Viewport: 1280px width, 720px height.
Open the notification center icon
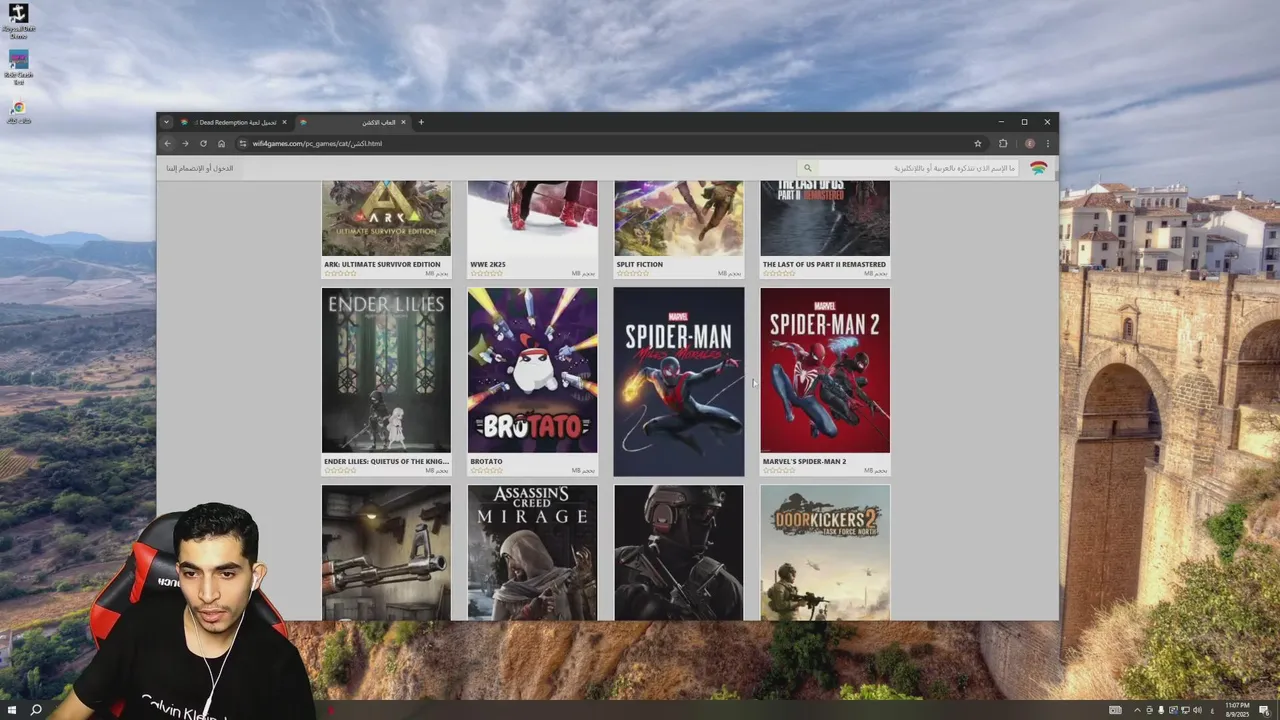[1265, 710]
